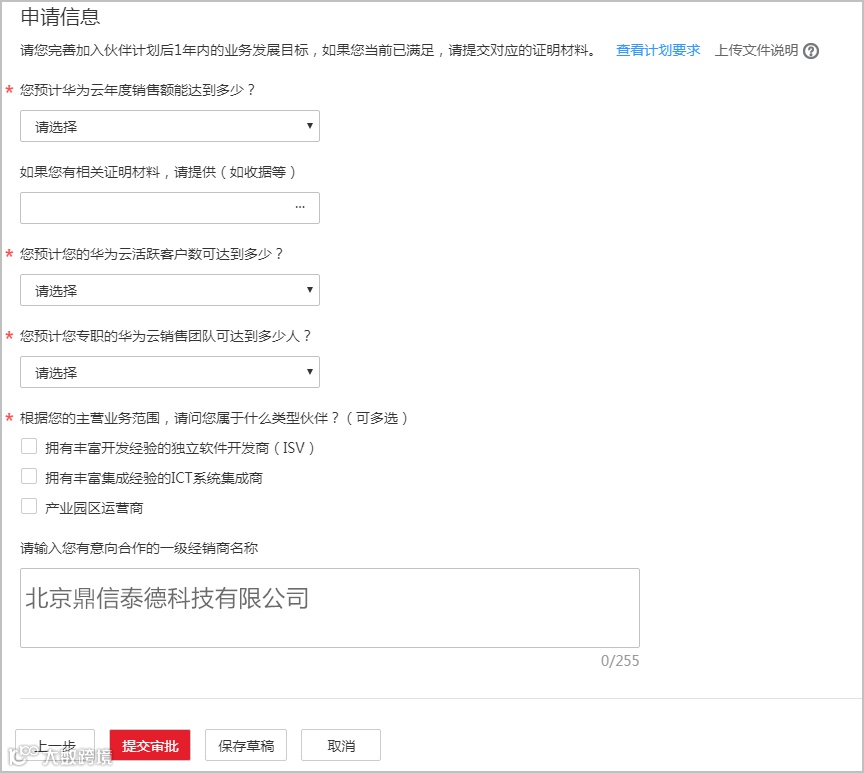Click the 0/255 character counter
The height and width of the screenshot is (773, 864).
click(620, 661)
